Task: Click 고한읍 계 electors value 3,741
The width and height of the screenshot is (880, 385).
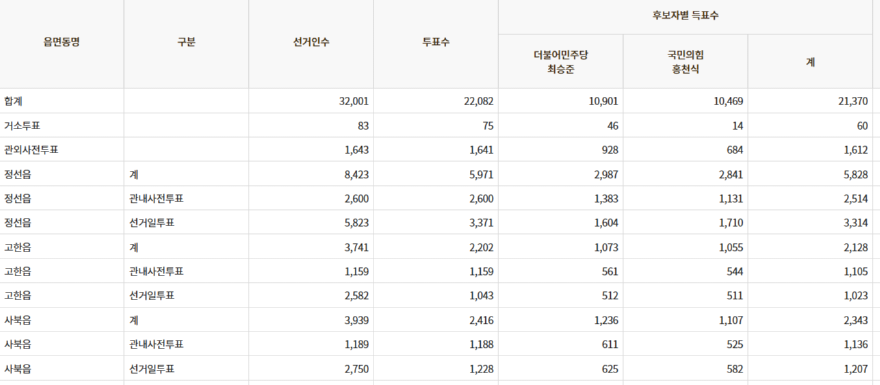Action: (x=356, y=248)
